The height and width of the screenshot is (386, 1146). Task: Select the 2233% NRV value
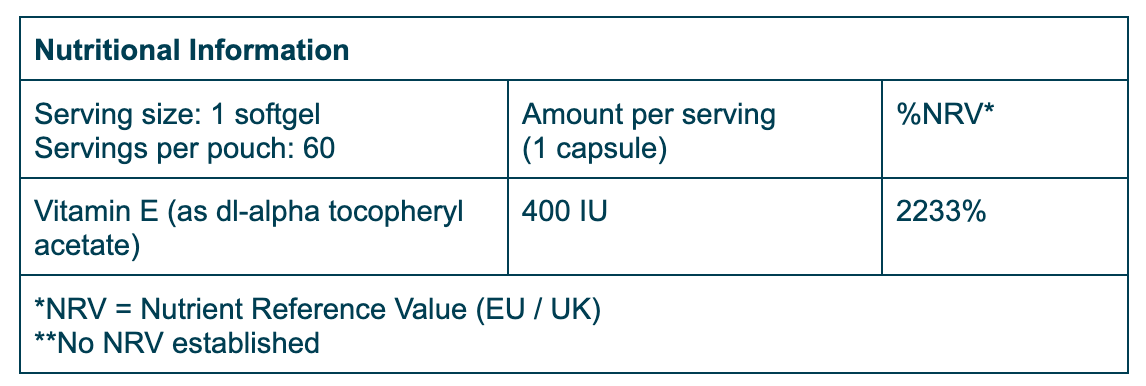941,212
